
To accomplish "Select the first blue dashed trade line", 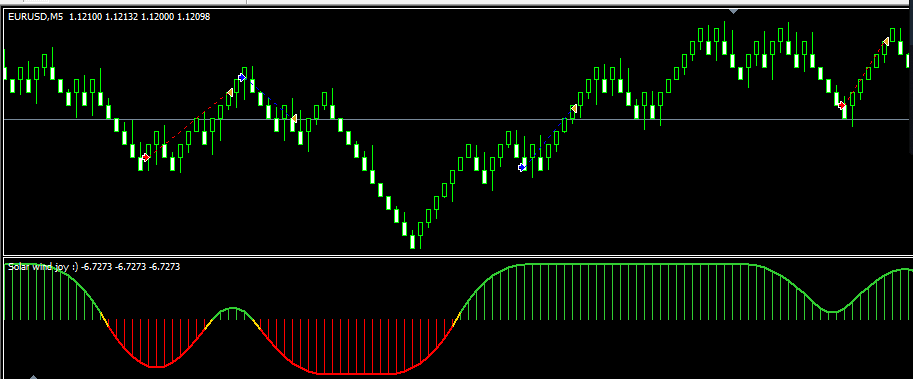I will [268, 98].
